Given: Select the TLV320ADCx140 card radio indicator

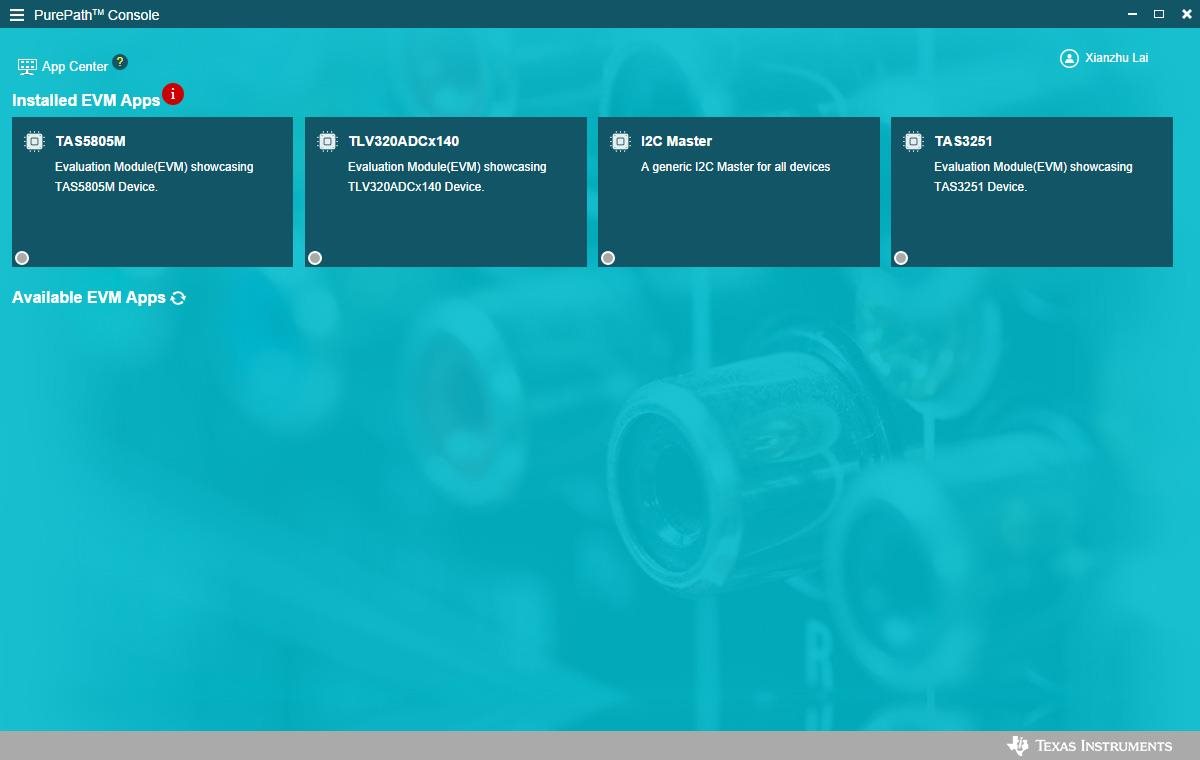Looking at the screenshot, I should [315, 258].
